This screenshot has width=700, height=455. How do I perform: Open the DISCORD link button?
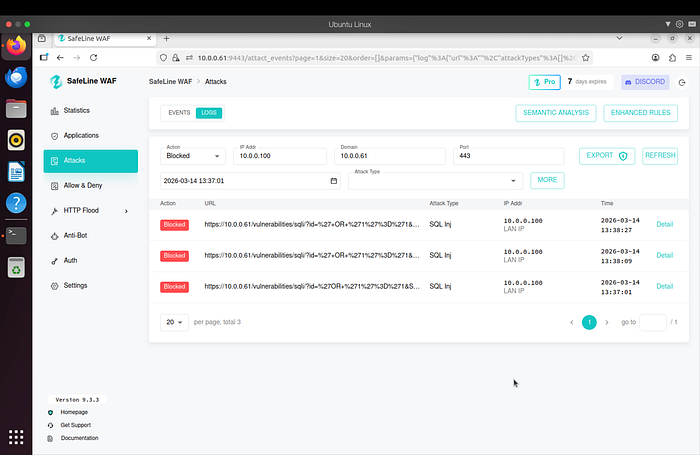645,82
